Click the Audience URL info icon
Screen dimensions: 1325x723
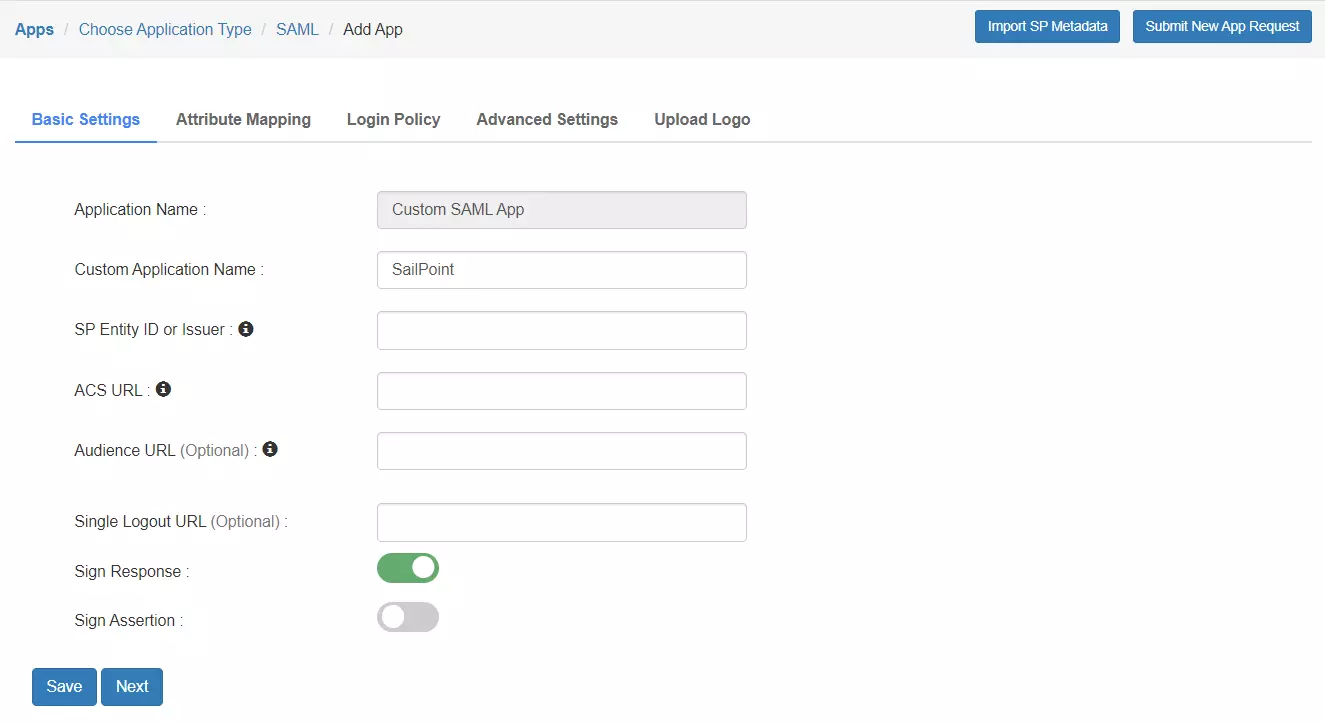(x=269, y=449)
